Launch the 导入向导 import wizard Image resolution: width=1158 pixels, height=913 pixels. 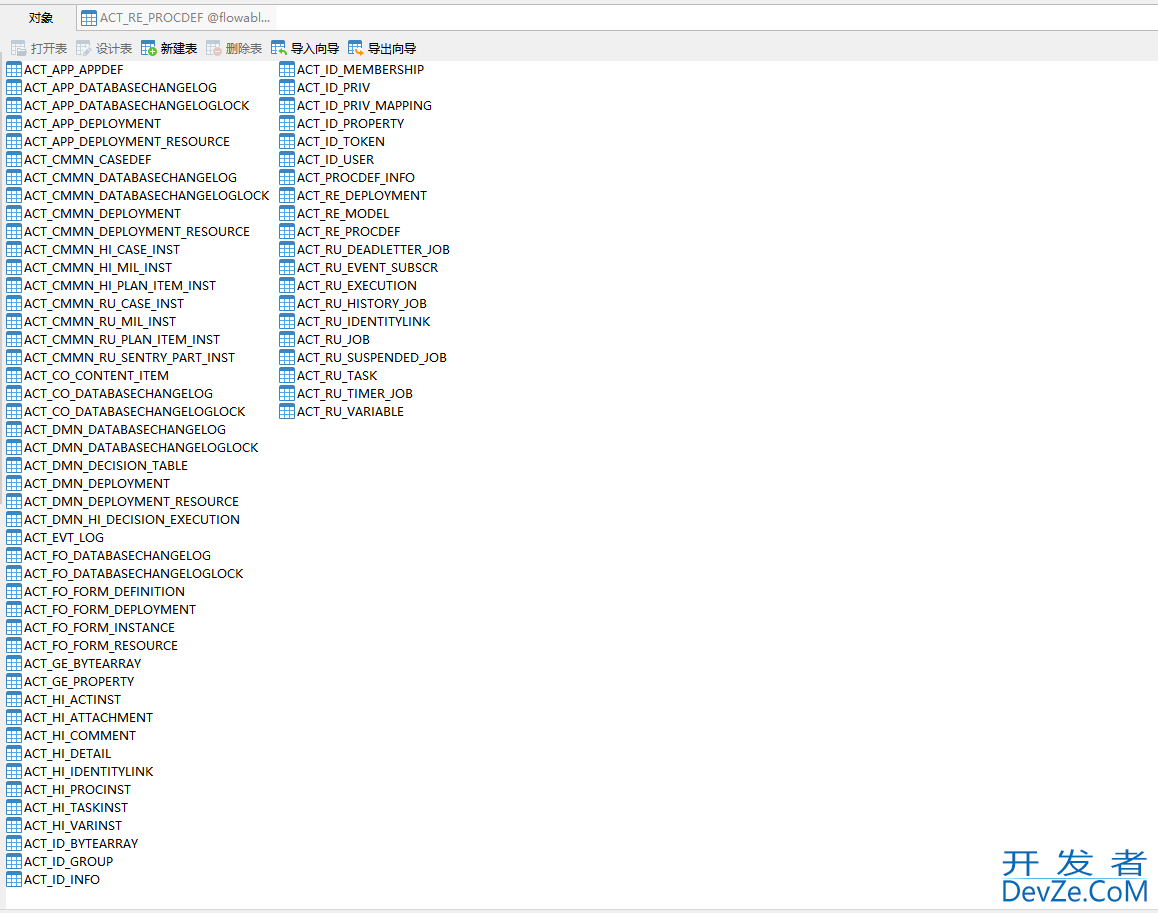(305, 49)
